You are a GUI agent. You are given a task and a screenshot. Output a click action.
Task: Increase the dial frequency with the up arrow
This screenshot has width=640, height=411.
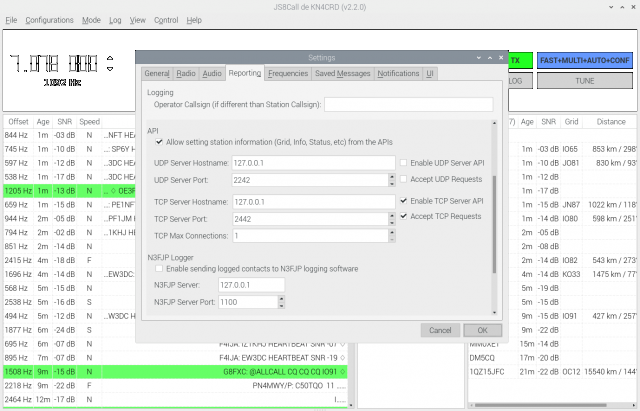pos(110,58)
